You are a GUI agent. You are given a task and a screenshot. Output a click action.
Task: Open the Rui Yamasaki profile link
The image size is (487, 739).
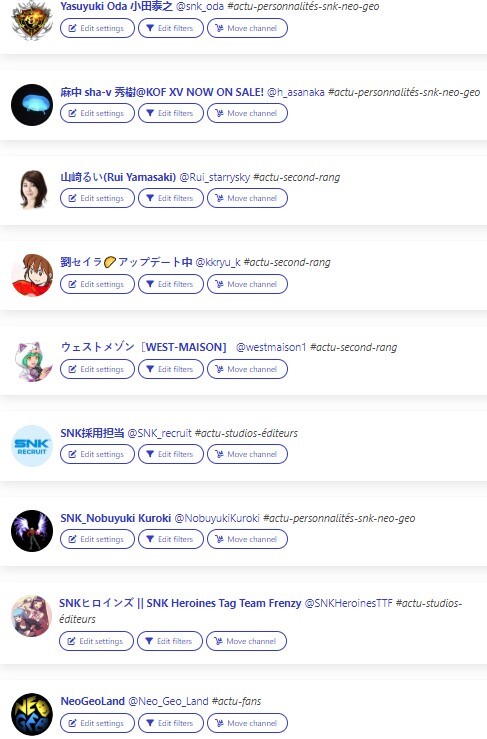click(118, 177)
